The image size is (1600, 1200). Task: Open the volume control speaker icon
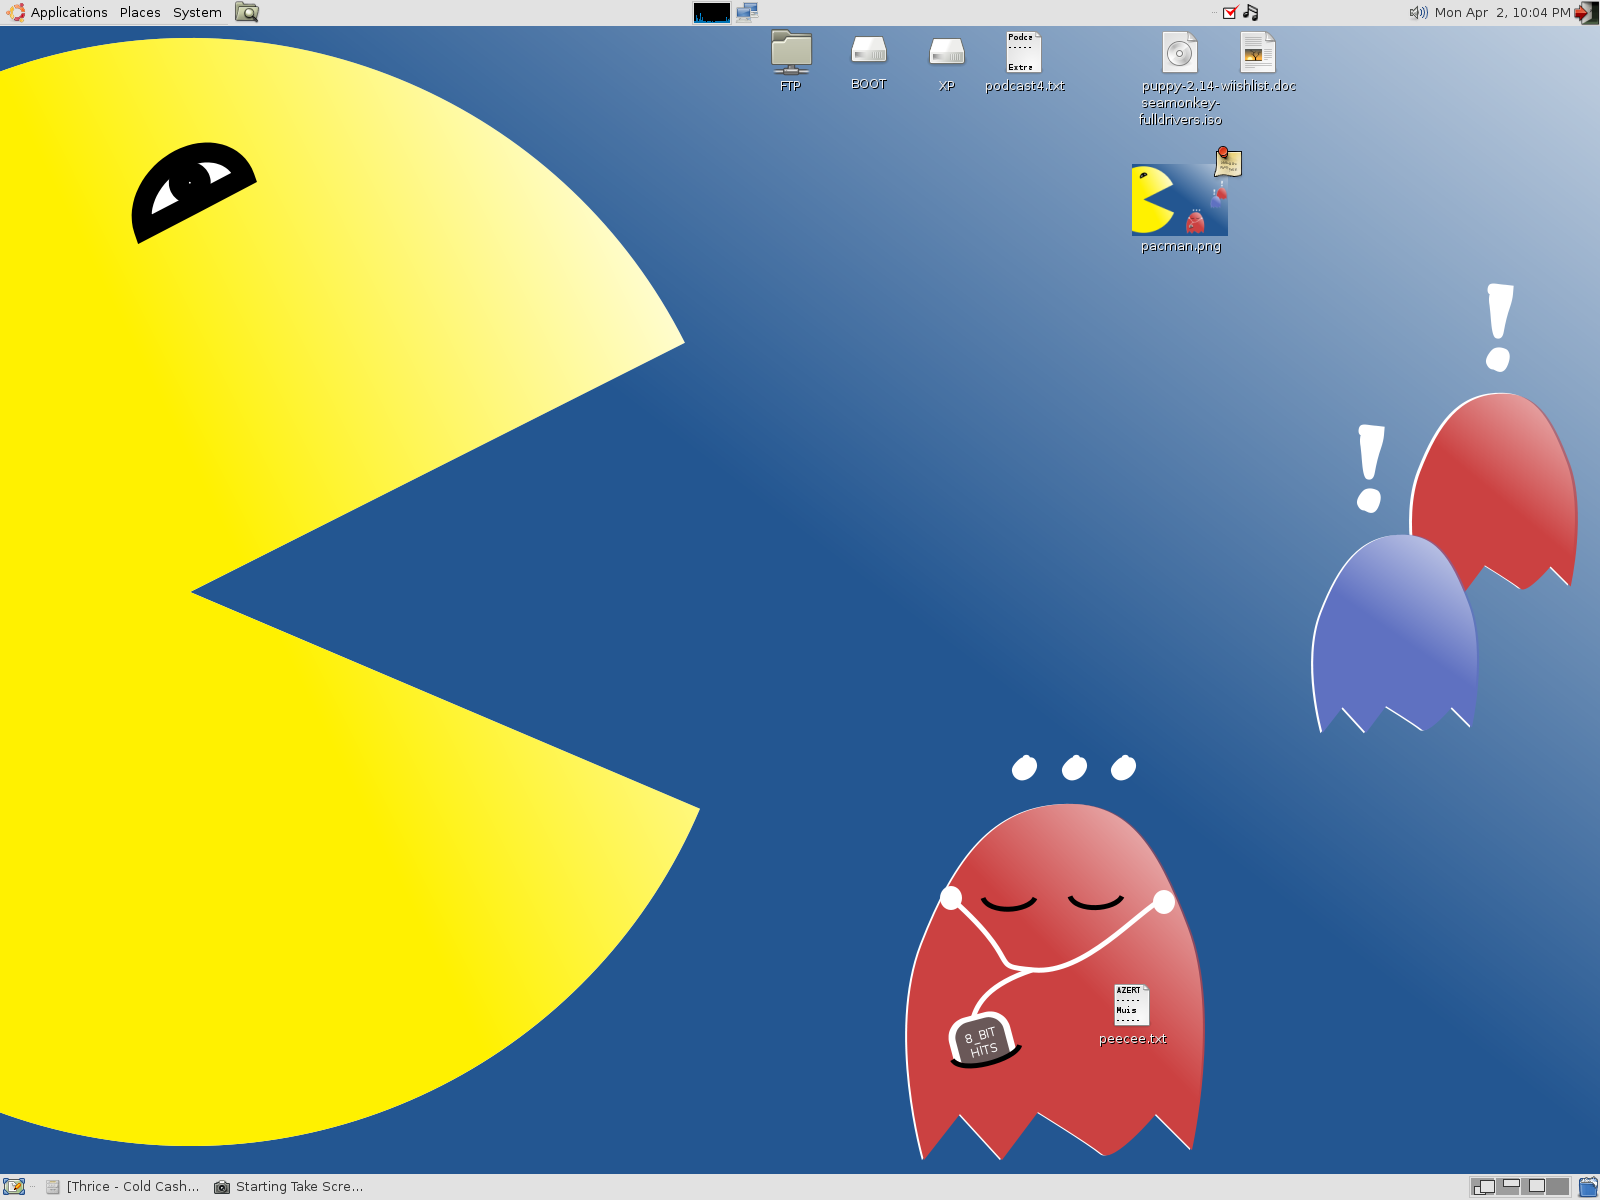click(x=1418, y=12)
